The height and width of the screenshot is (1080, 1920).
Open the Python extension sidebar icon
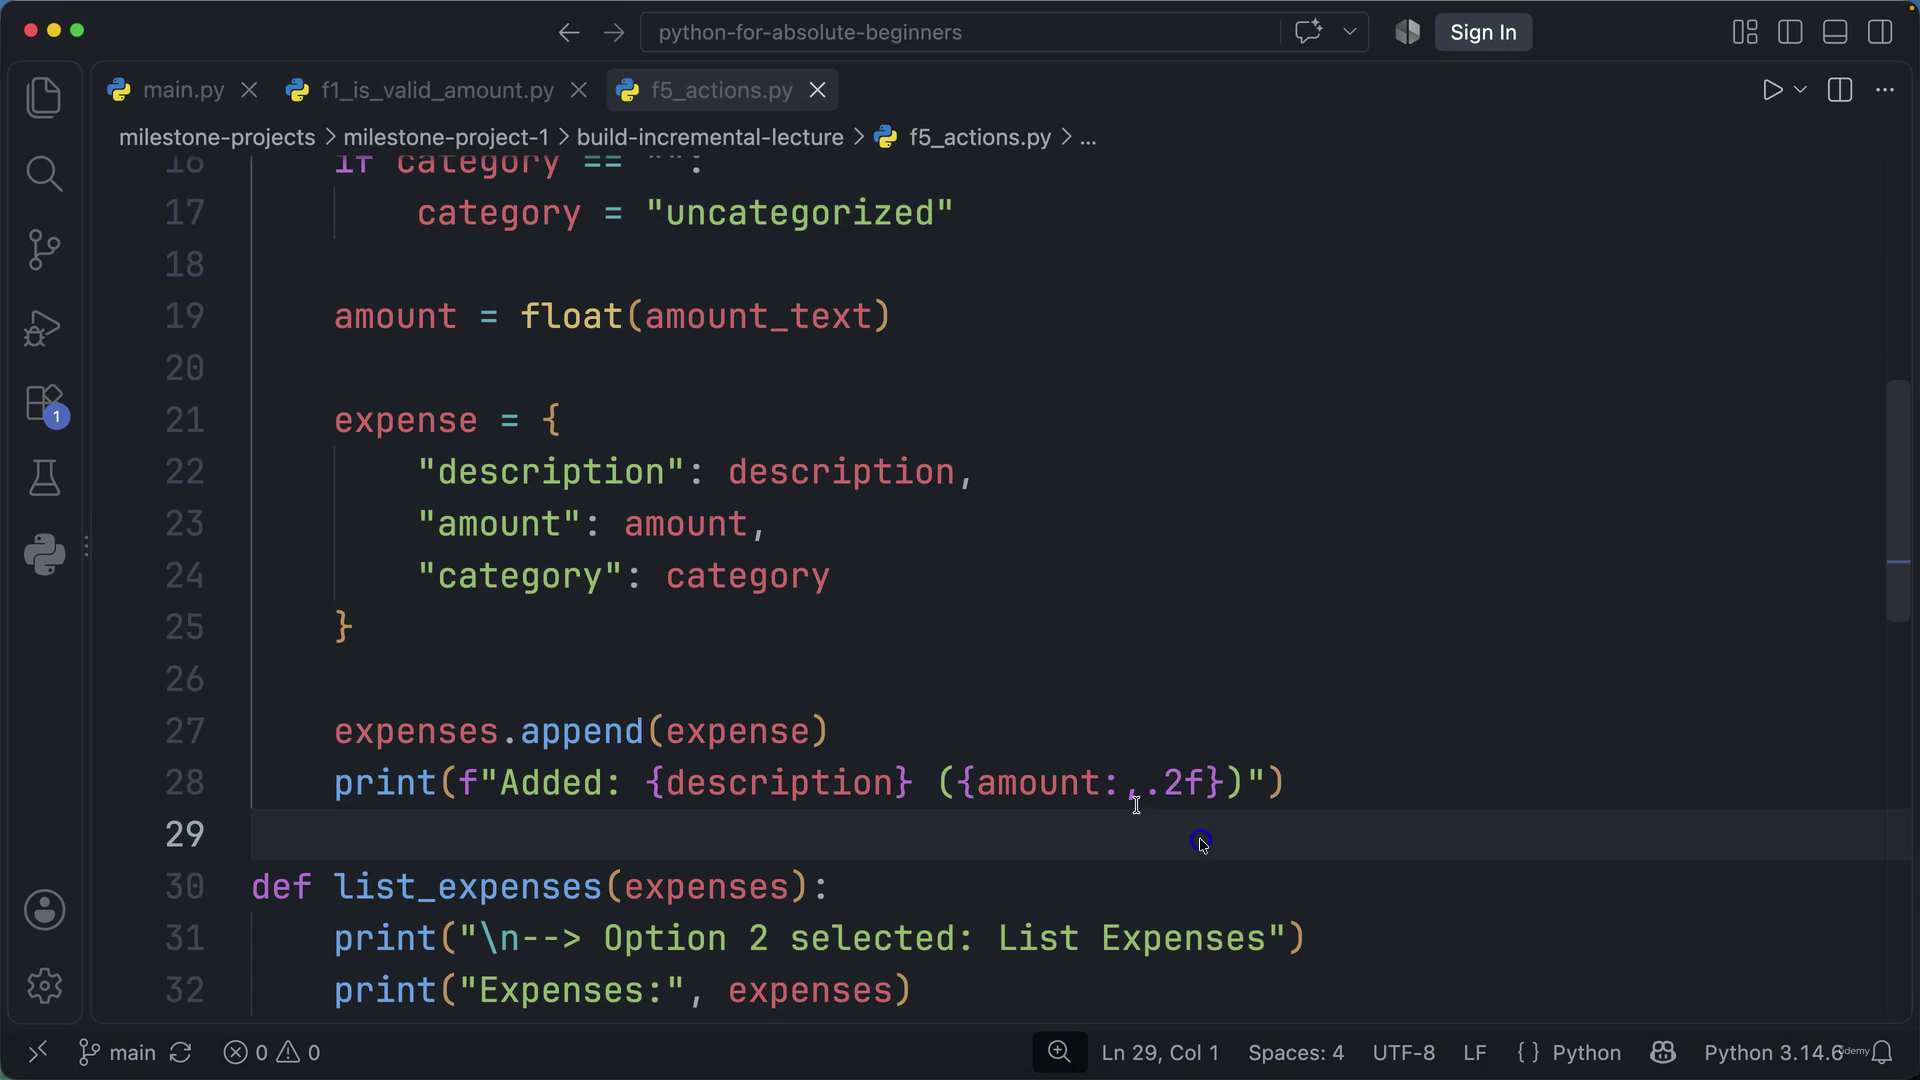tap(44, 554)
